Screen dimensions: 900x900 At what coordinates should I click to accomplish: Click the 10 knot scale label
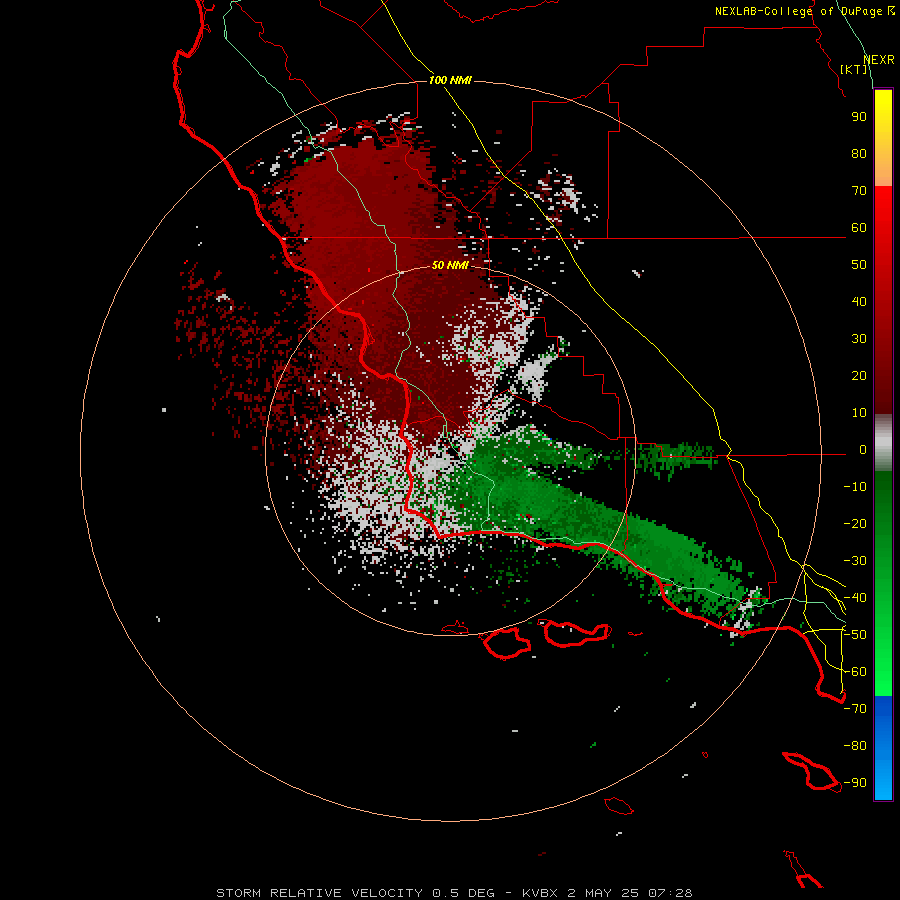[859, 413]
